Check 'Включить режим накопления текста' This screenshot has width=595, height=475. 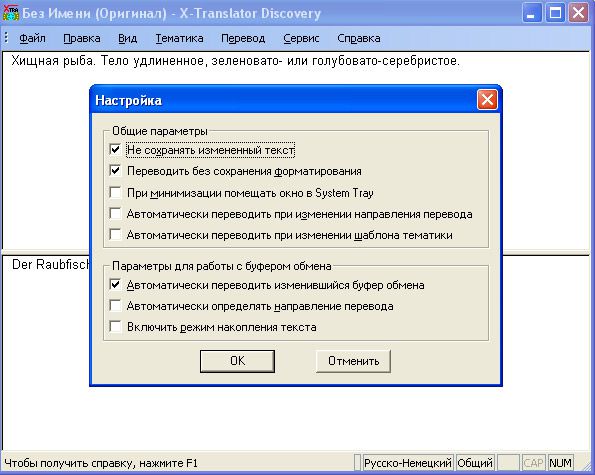point(115,326)
